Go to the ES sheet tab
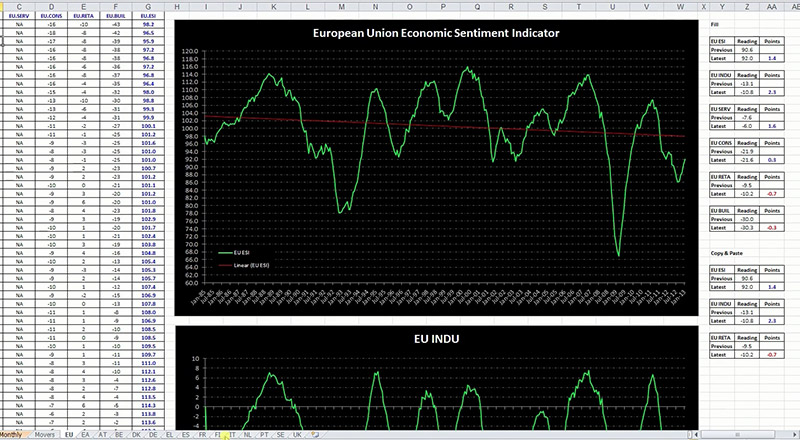800x440 pixels. coord(186,435)
